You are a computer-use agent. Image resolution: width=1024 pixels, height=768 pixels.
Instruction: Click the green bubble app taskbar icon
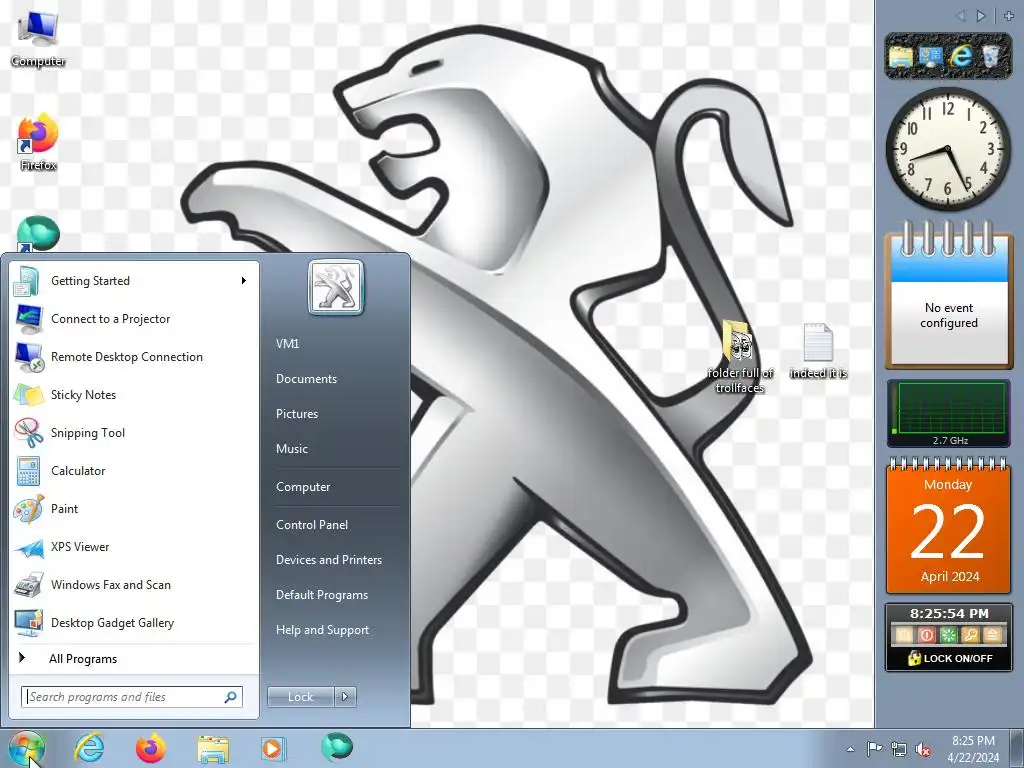[337, 747]
